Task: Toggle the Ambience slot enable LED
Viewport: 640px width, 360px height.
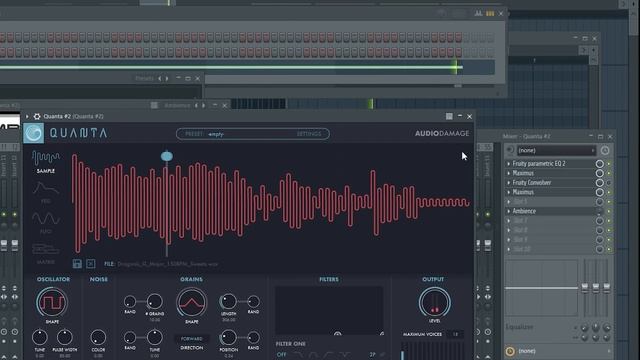Action: coord(609,211)
